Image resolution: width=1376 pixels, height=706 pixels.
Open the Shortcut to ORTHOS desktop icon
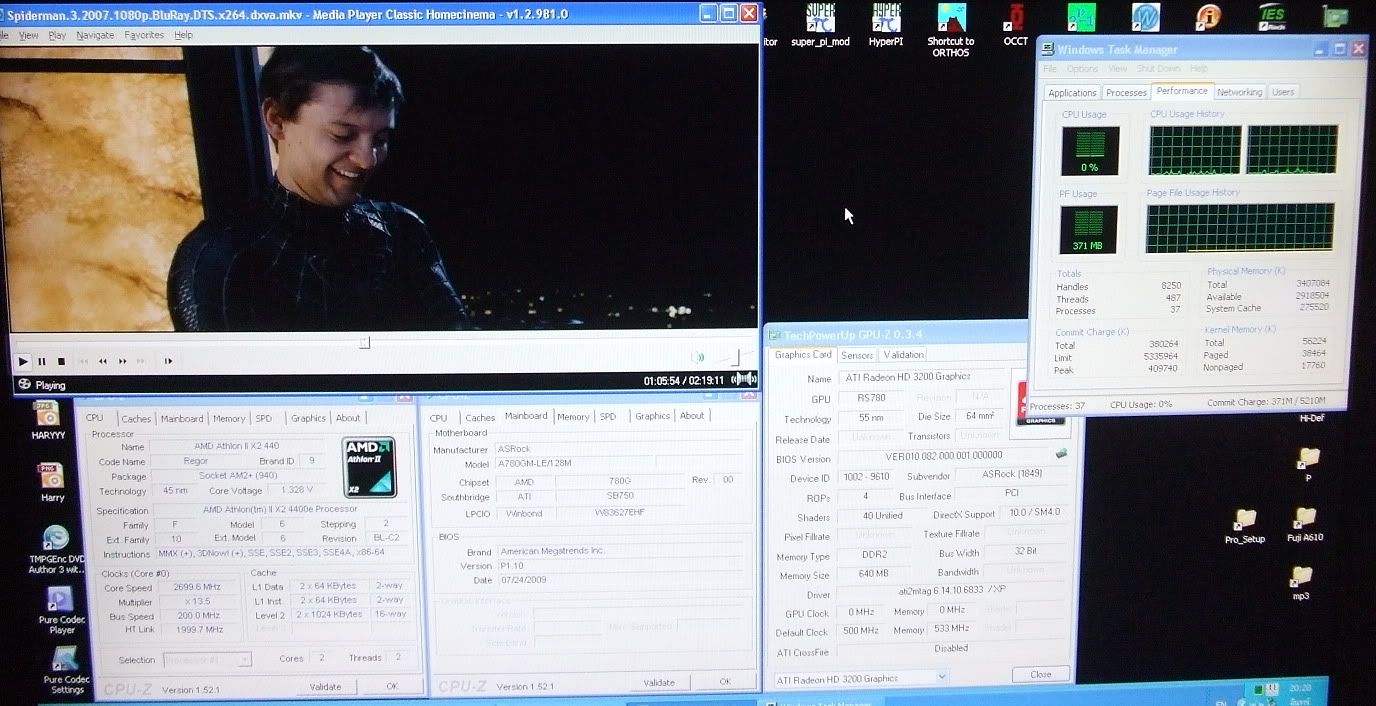tap(951, 30)
